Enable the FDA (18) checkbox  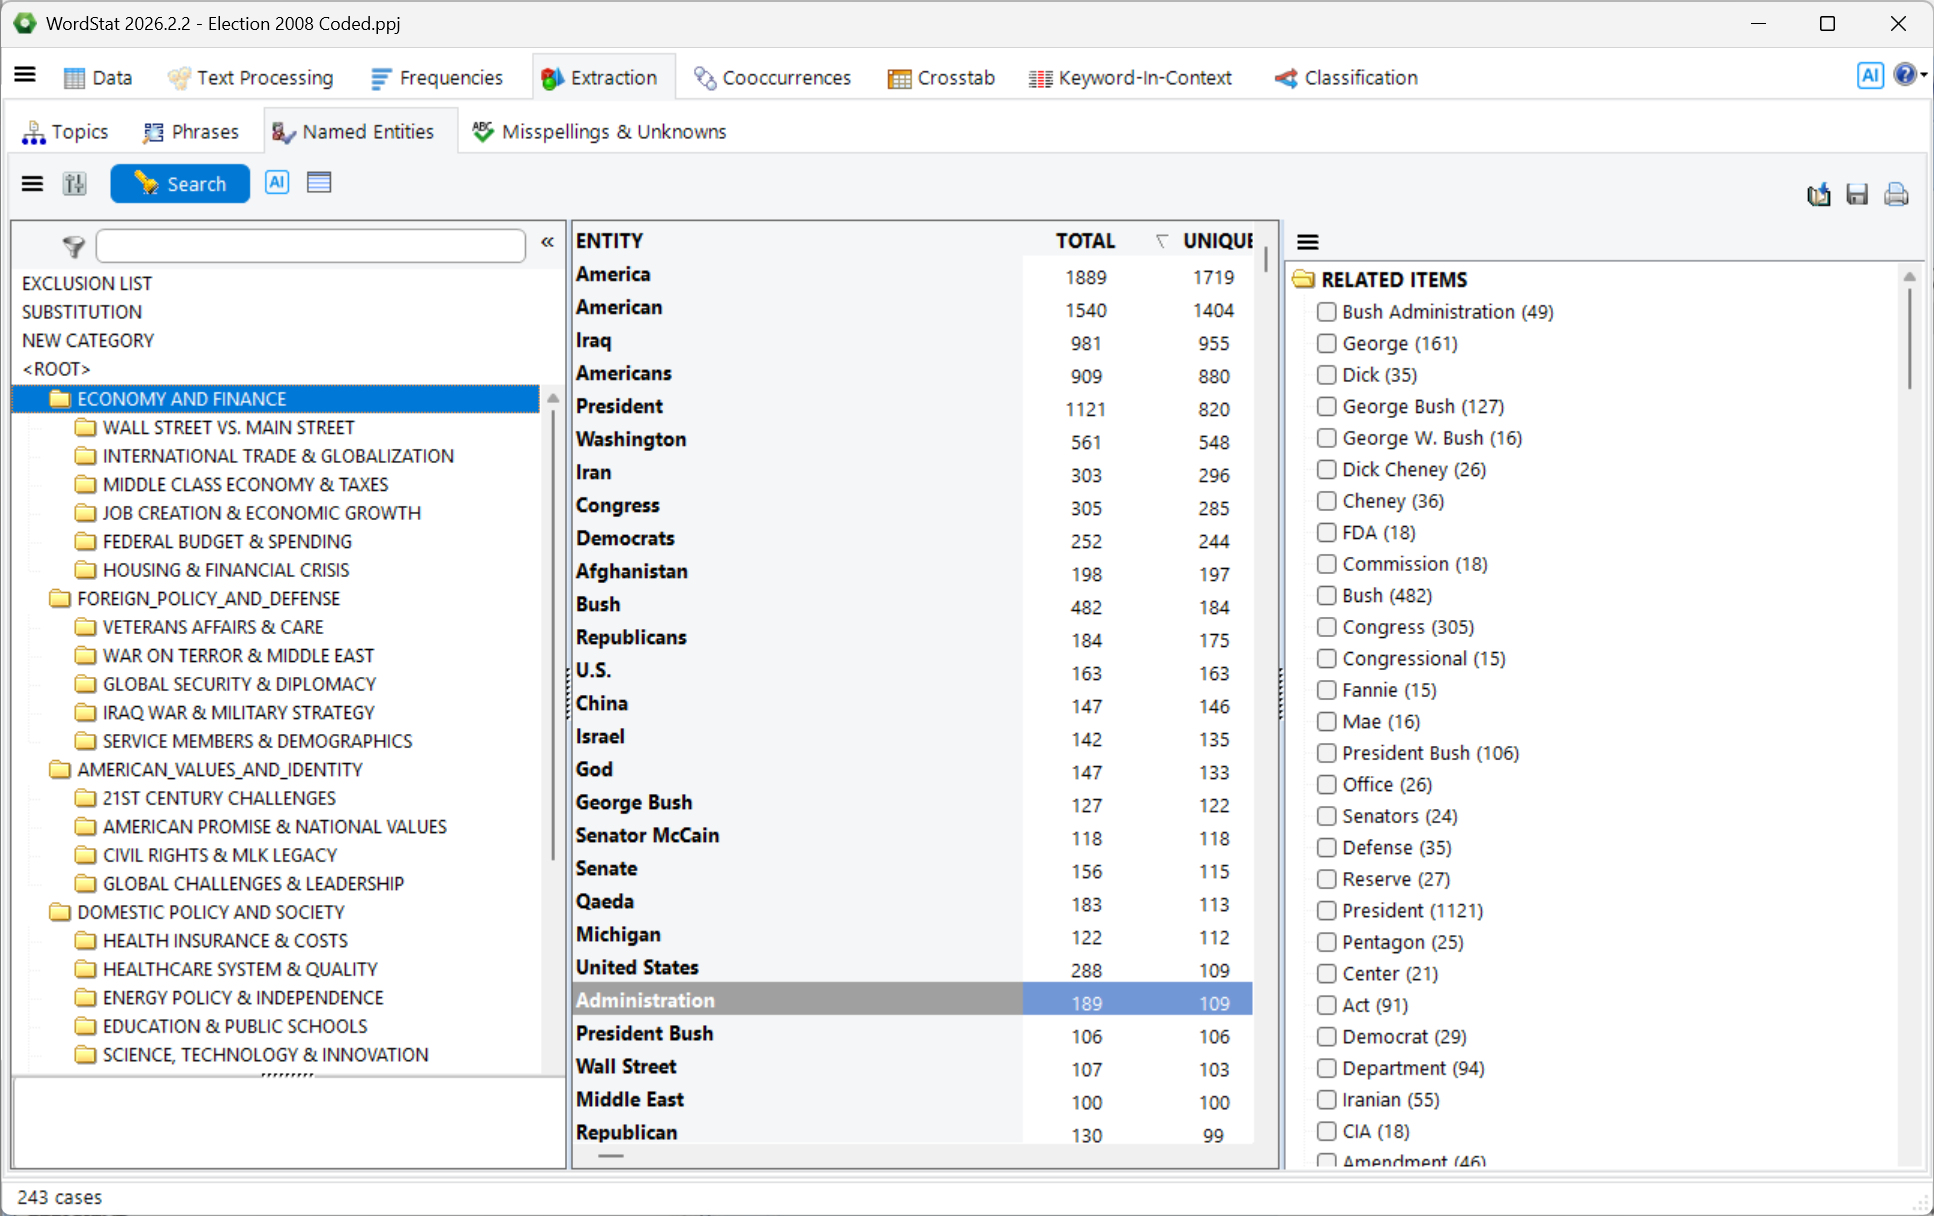(x=1326, y=532)
